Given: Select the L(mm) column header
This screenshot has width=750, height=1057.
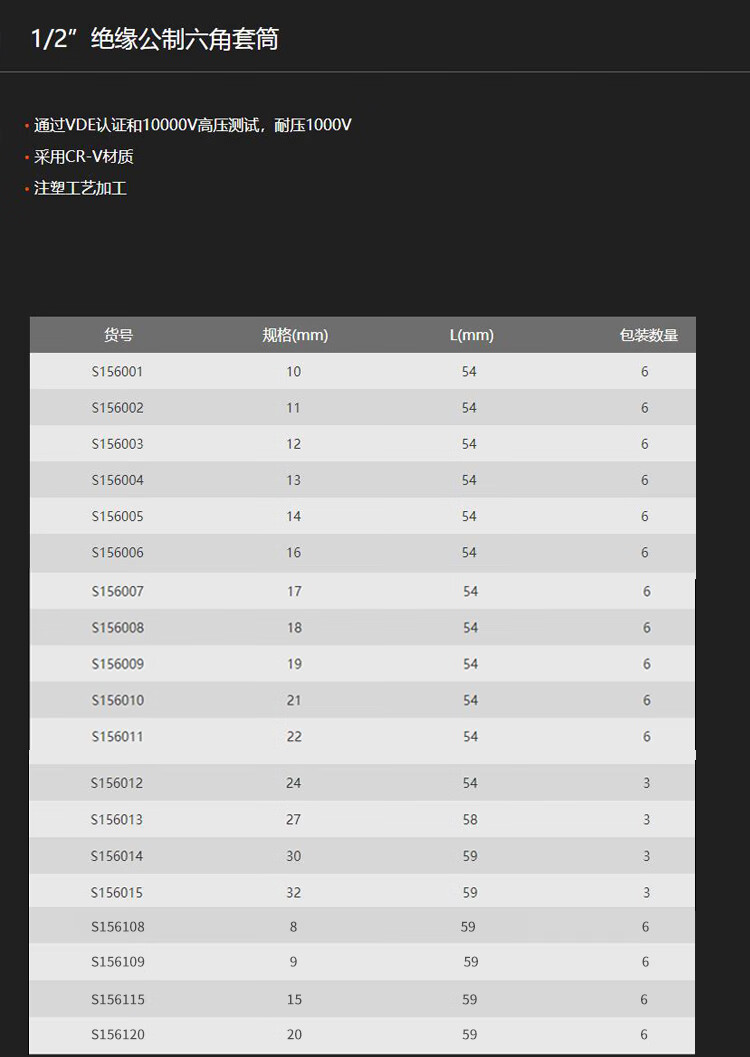Looking at the screenshot, I should [471, 335].
